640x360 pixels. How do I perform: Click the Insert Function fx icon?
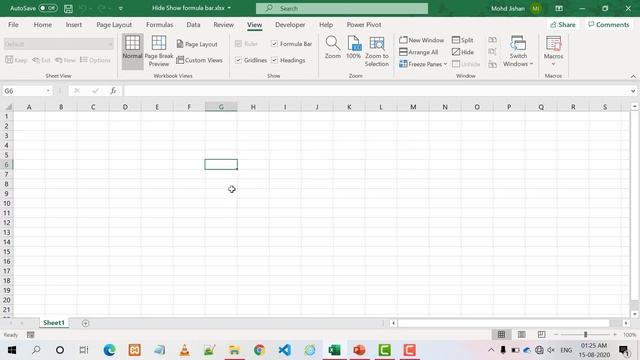pyautogui.click(x=113, y=91)
